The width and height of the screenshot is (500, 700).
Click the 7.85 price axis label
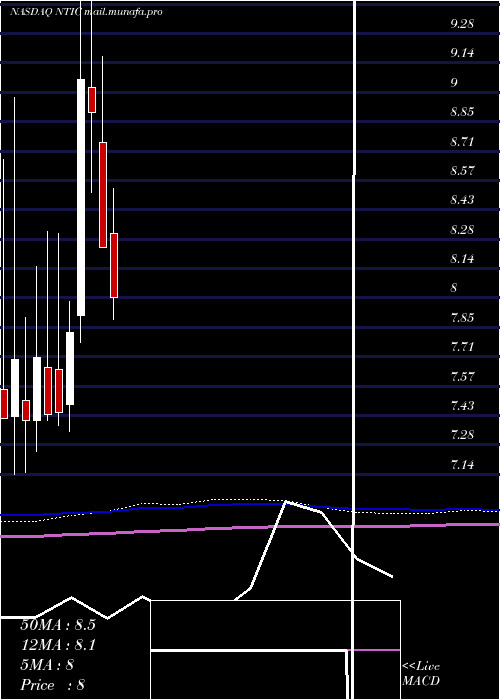[462, 318]
